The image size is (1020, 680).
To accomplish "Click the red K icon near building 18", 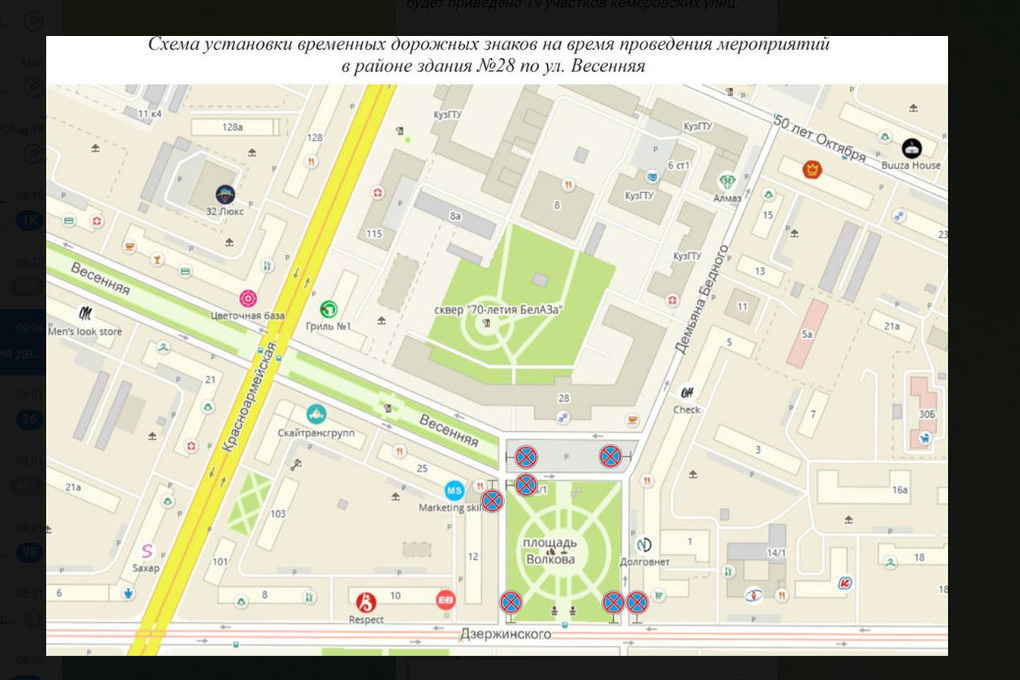I will click(x=845, y=582).
